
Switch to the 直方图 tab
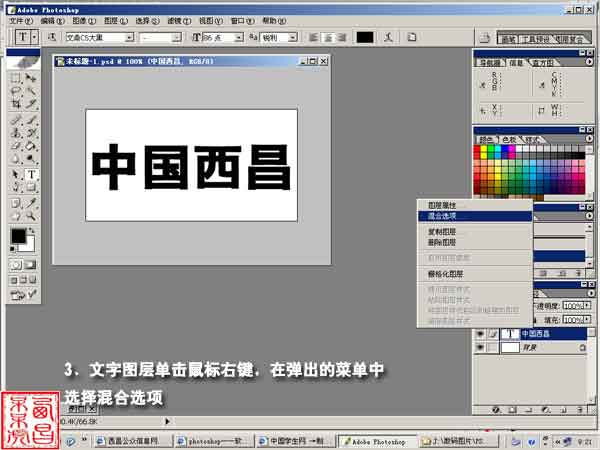click(x=543, y=62)
